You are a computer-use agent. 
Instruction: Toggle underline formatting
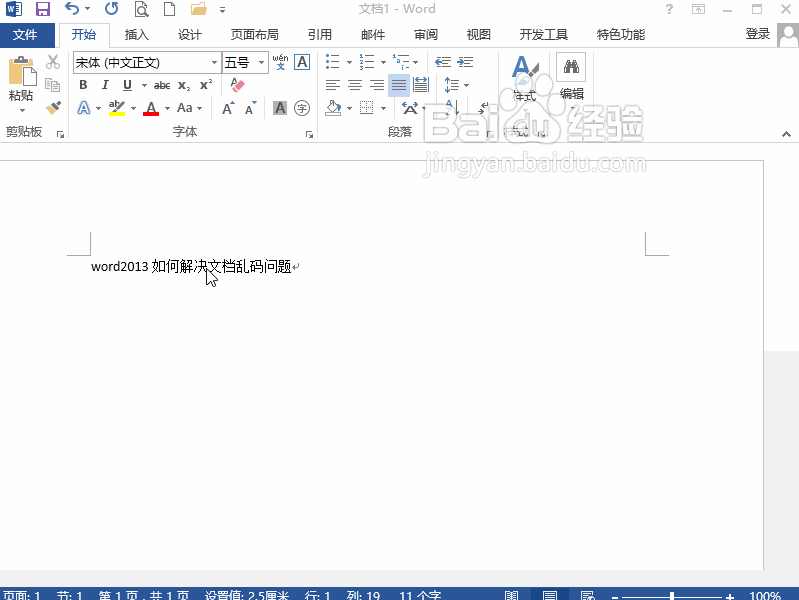click(127, 85)
